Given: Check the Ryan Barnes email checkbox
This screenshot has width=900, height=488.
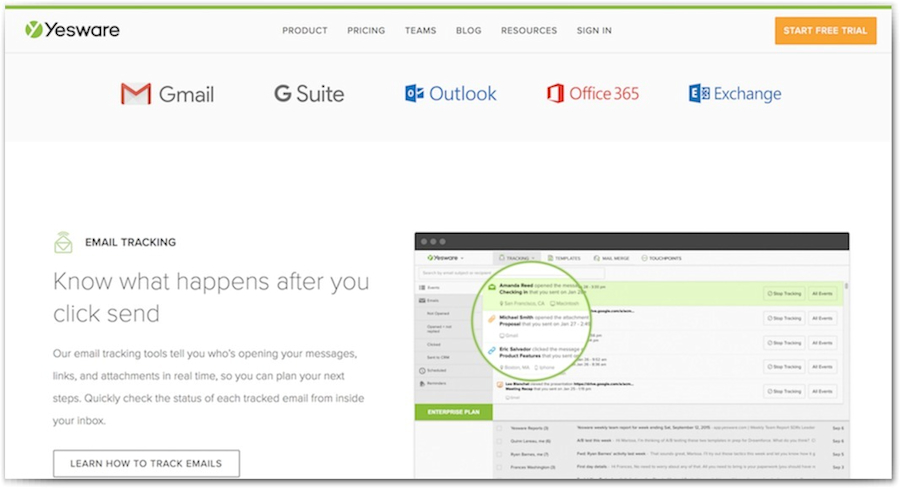Looking at the screenshot, I should [x=499, y=454].
